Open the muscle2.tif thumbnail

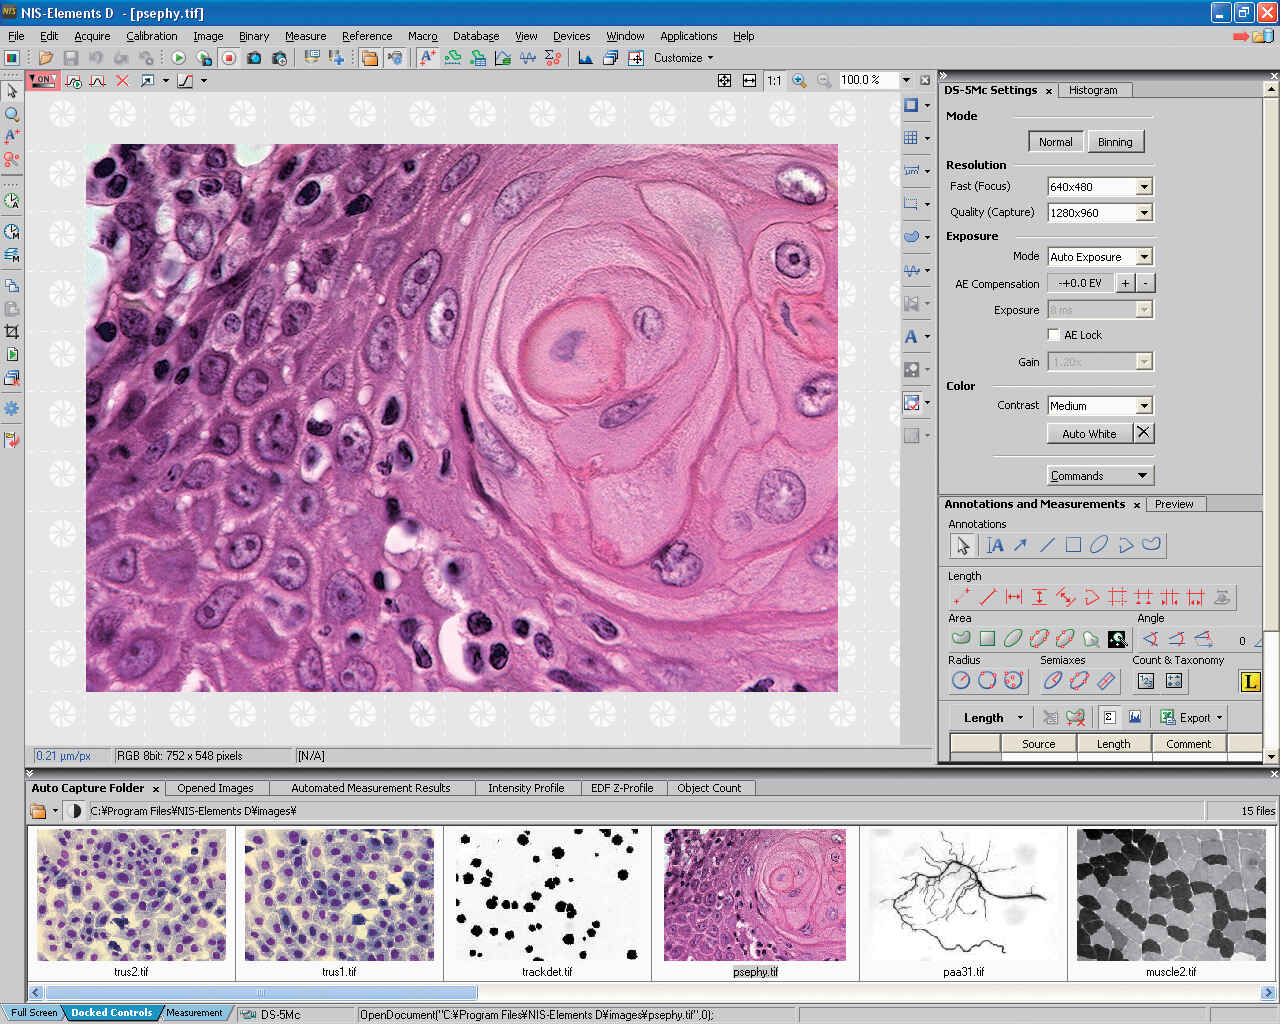[1170, 895]
